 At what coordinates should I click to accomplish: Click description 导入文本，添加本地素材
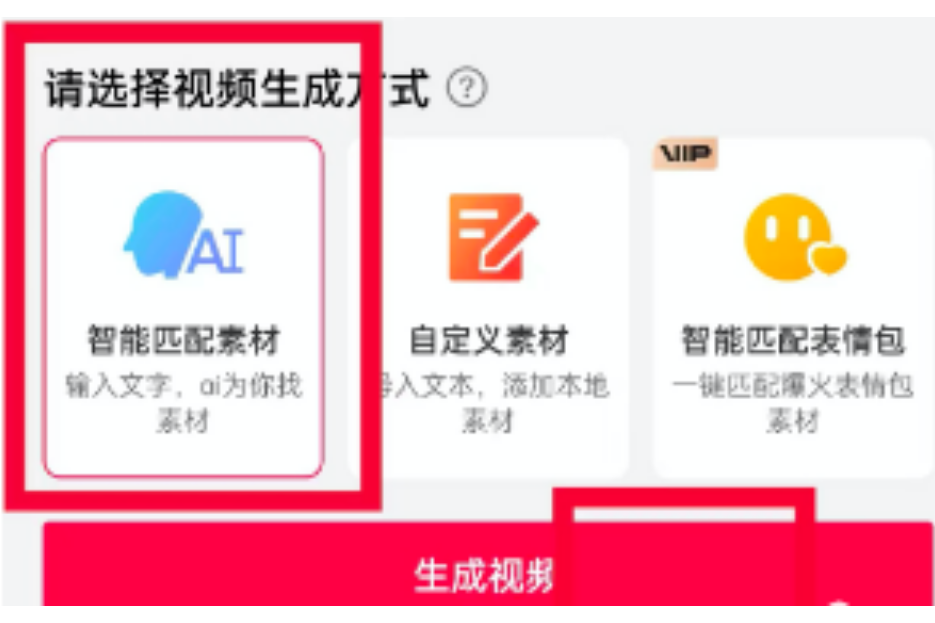coord(489,403)
